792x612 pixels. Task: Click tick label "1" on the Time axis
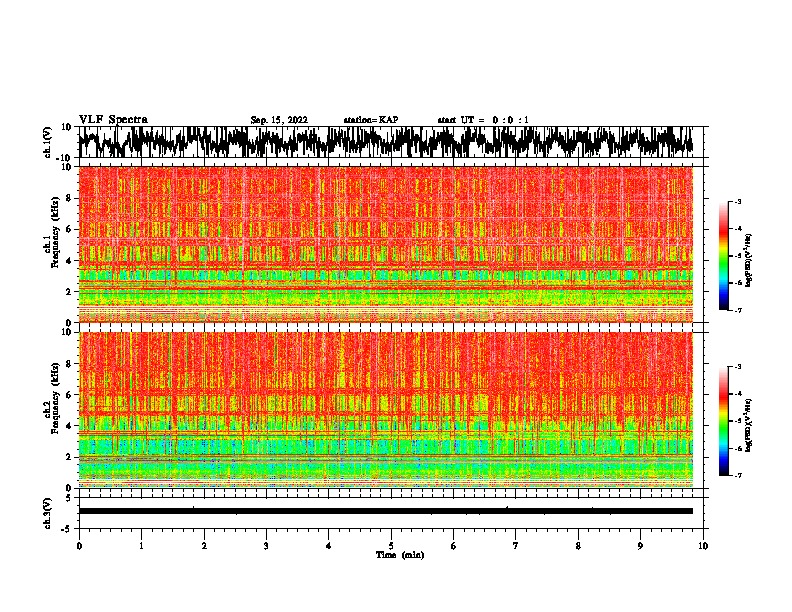click(141, 546)
